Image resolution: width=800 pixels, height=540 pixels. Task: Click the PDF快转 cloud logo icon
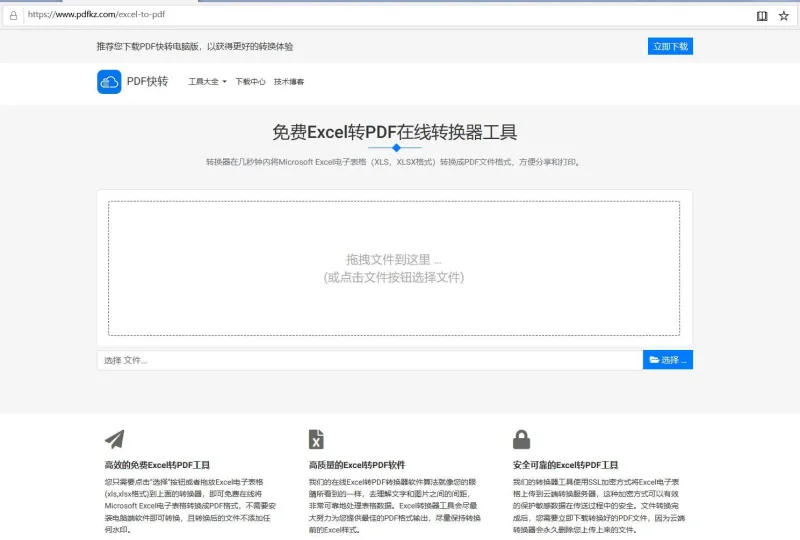109,82
